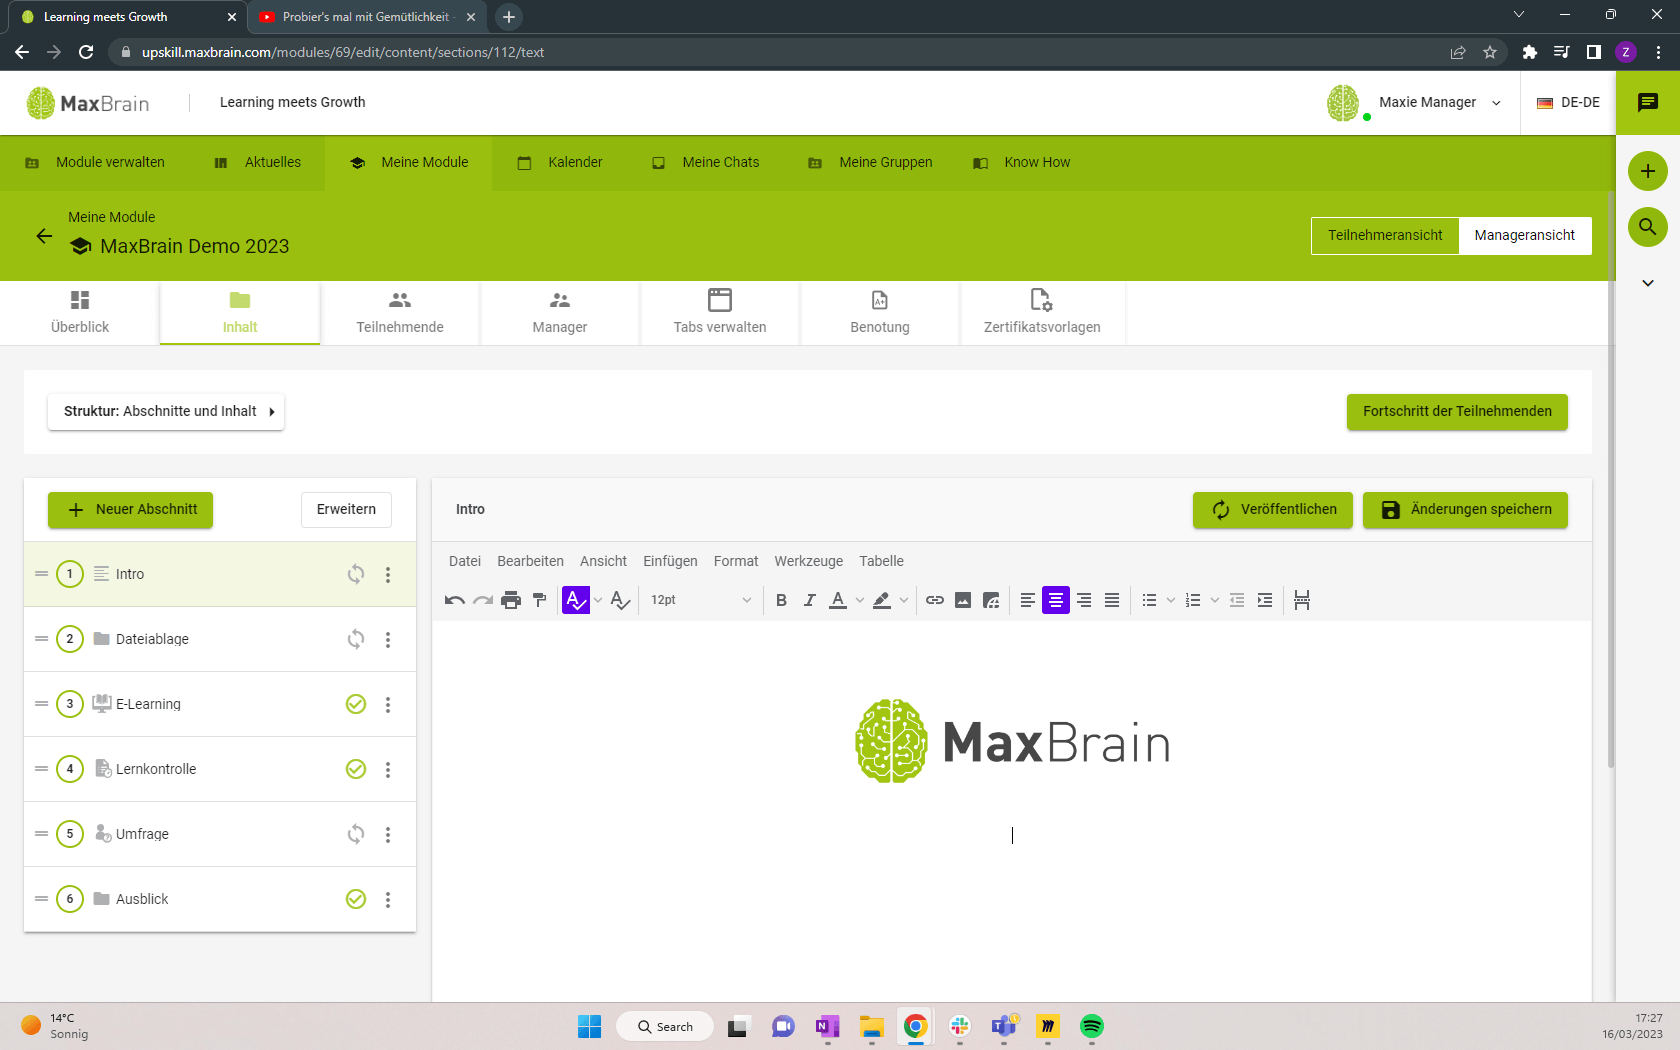Image resolution: width=1680 pixels, height=1050 pixels.
Task: Apply the text color
Action: (838, 600)
